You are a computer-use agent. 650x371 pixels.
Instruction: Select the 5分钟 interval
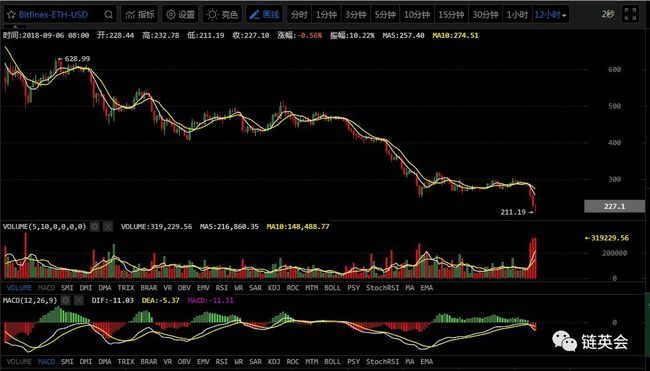pos(385,15)
